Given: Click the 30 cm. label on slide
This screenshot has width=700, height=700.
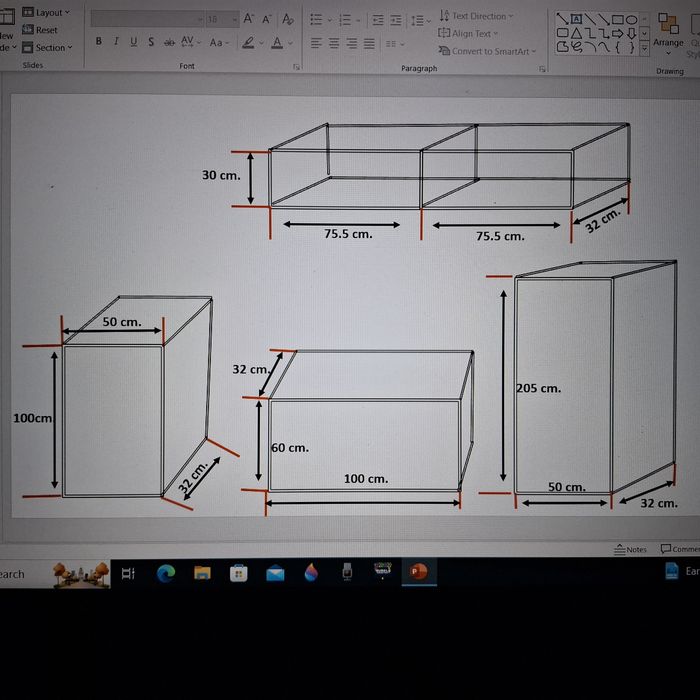Looking at the screenshot, I should coord(221,175).
